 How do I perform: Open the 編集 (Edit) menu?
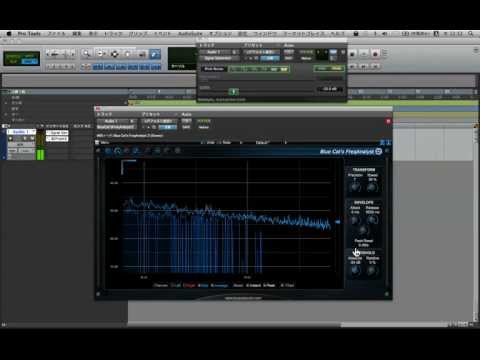77,34
